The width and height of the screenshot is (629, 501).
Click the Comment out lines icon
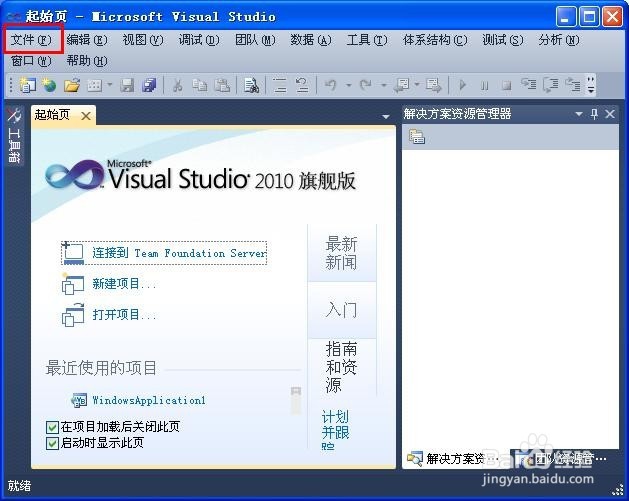[x=280, y=85]
